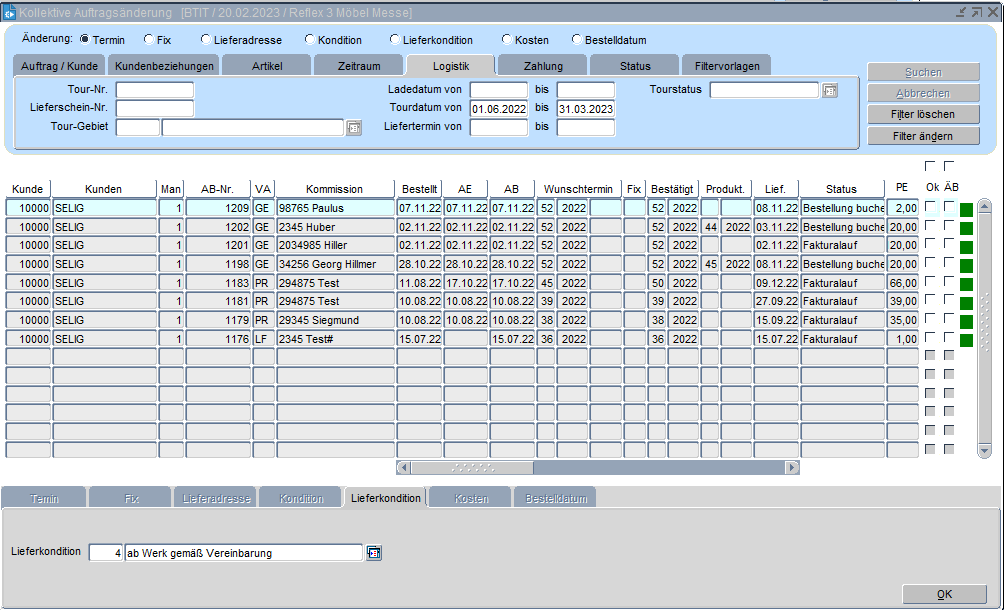The height and width of the screenshot is (610, 1004).
Task: Click the table's vertical scrollbar up arrow
Action: [x=984, y=208]
